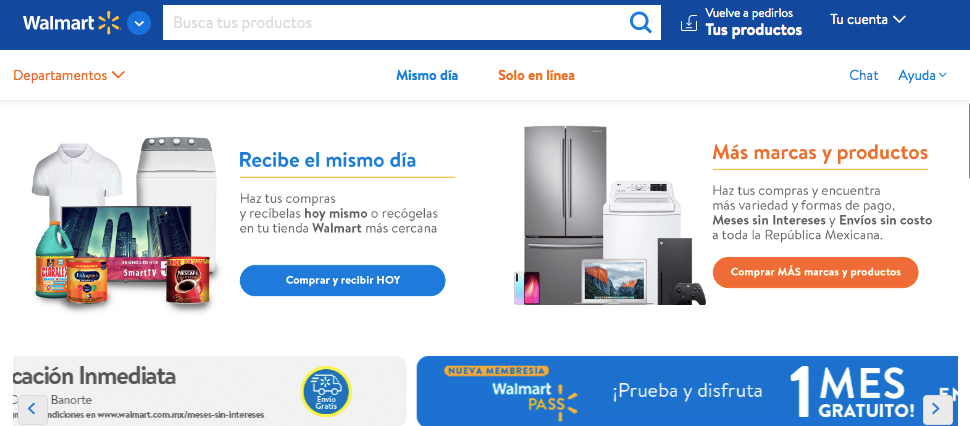This screenshot has width=970, height=426.
Task: Click Comprar y recibir HOY button
Action: point(343,280)
